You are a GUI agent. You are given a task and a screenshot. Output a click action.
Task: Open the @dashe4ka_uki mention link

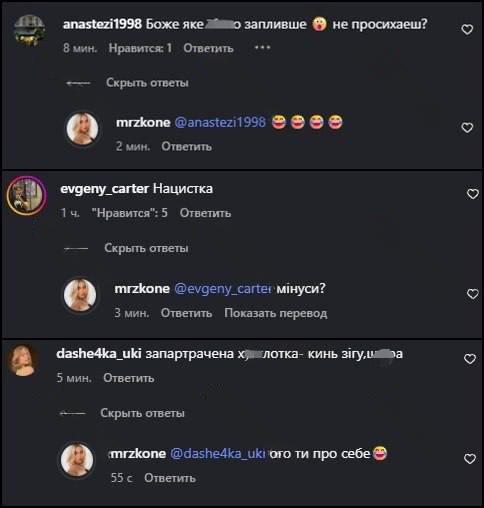coord(218,453)
